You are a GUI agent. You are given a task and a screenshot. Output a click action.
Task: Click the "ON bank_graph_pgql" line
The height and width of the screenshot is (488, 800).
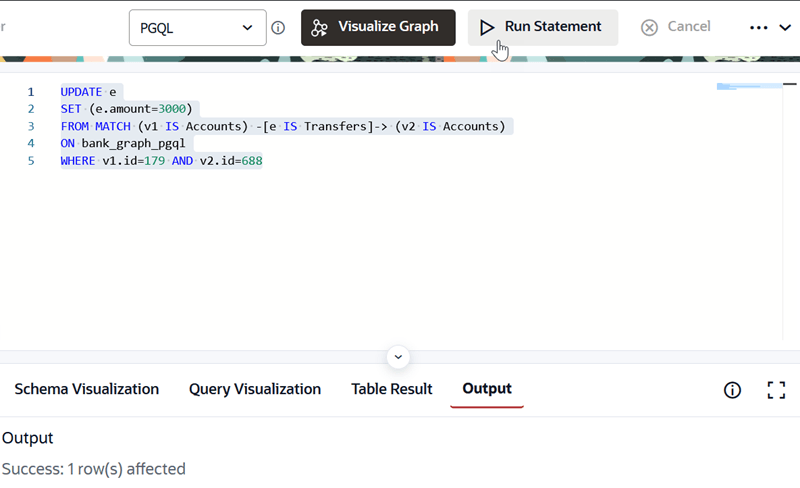[x=123, y=143]
